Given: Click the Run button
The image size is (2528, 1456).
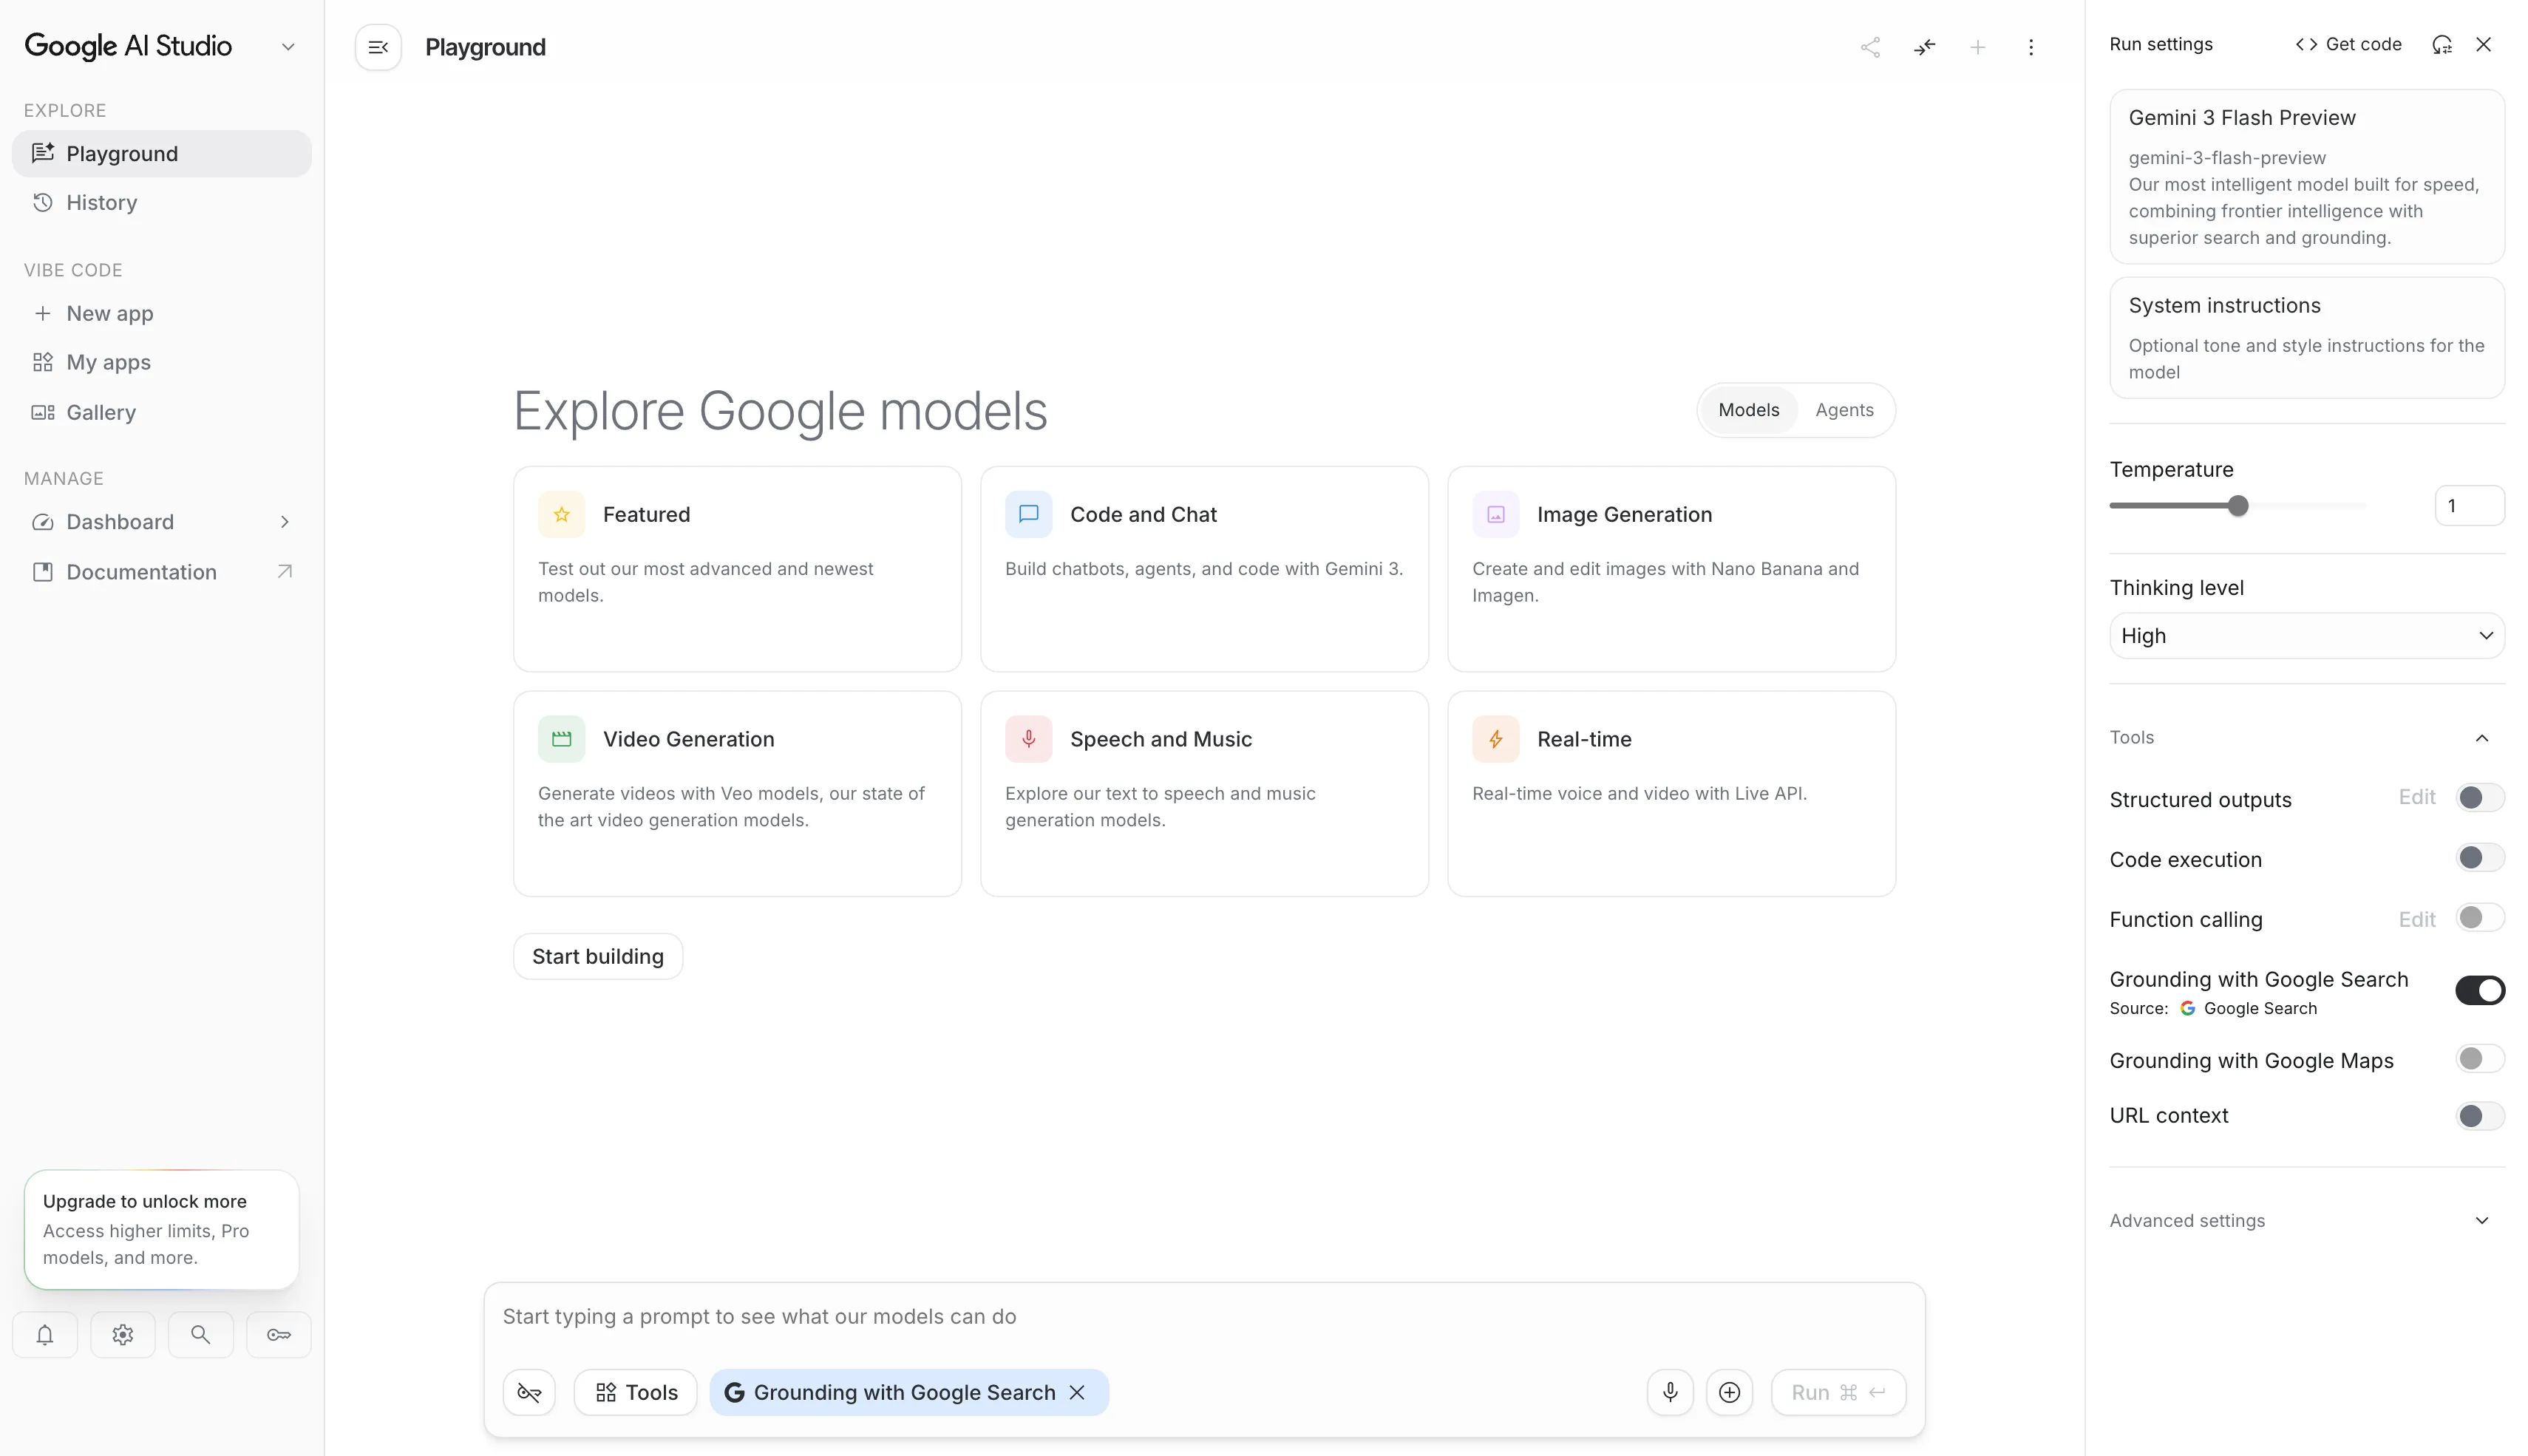Looking at the screenshot, I should tap(1838, 1392).
